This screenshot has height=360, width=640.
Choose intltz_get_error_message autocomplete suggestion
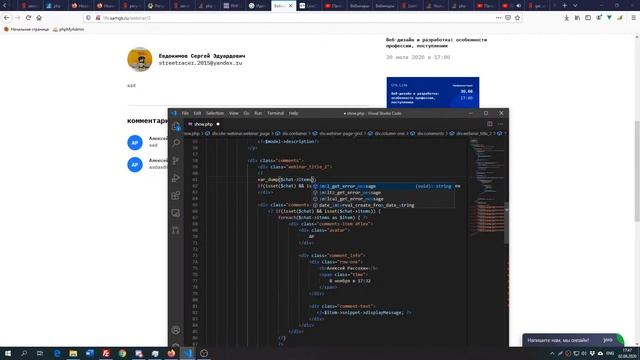click(384, 193)
